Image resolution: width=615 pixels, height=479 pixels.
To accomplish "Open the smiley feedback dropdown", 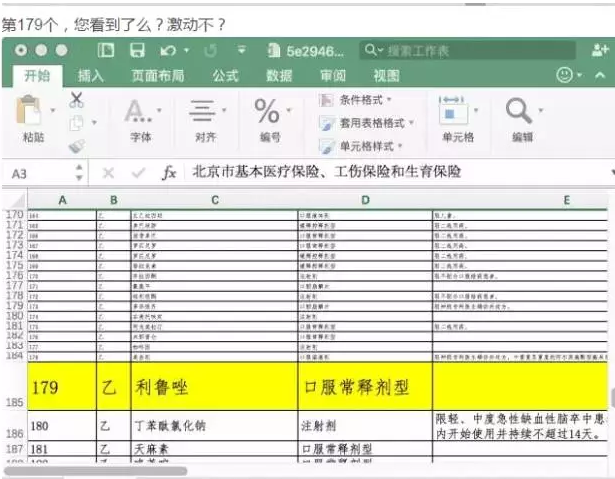I will coord(572,75).
